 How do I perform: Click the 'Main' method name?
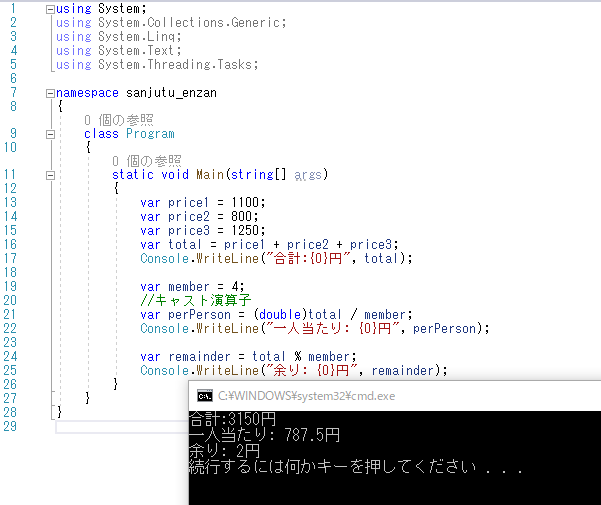210,175
